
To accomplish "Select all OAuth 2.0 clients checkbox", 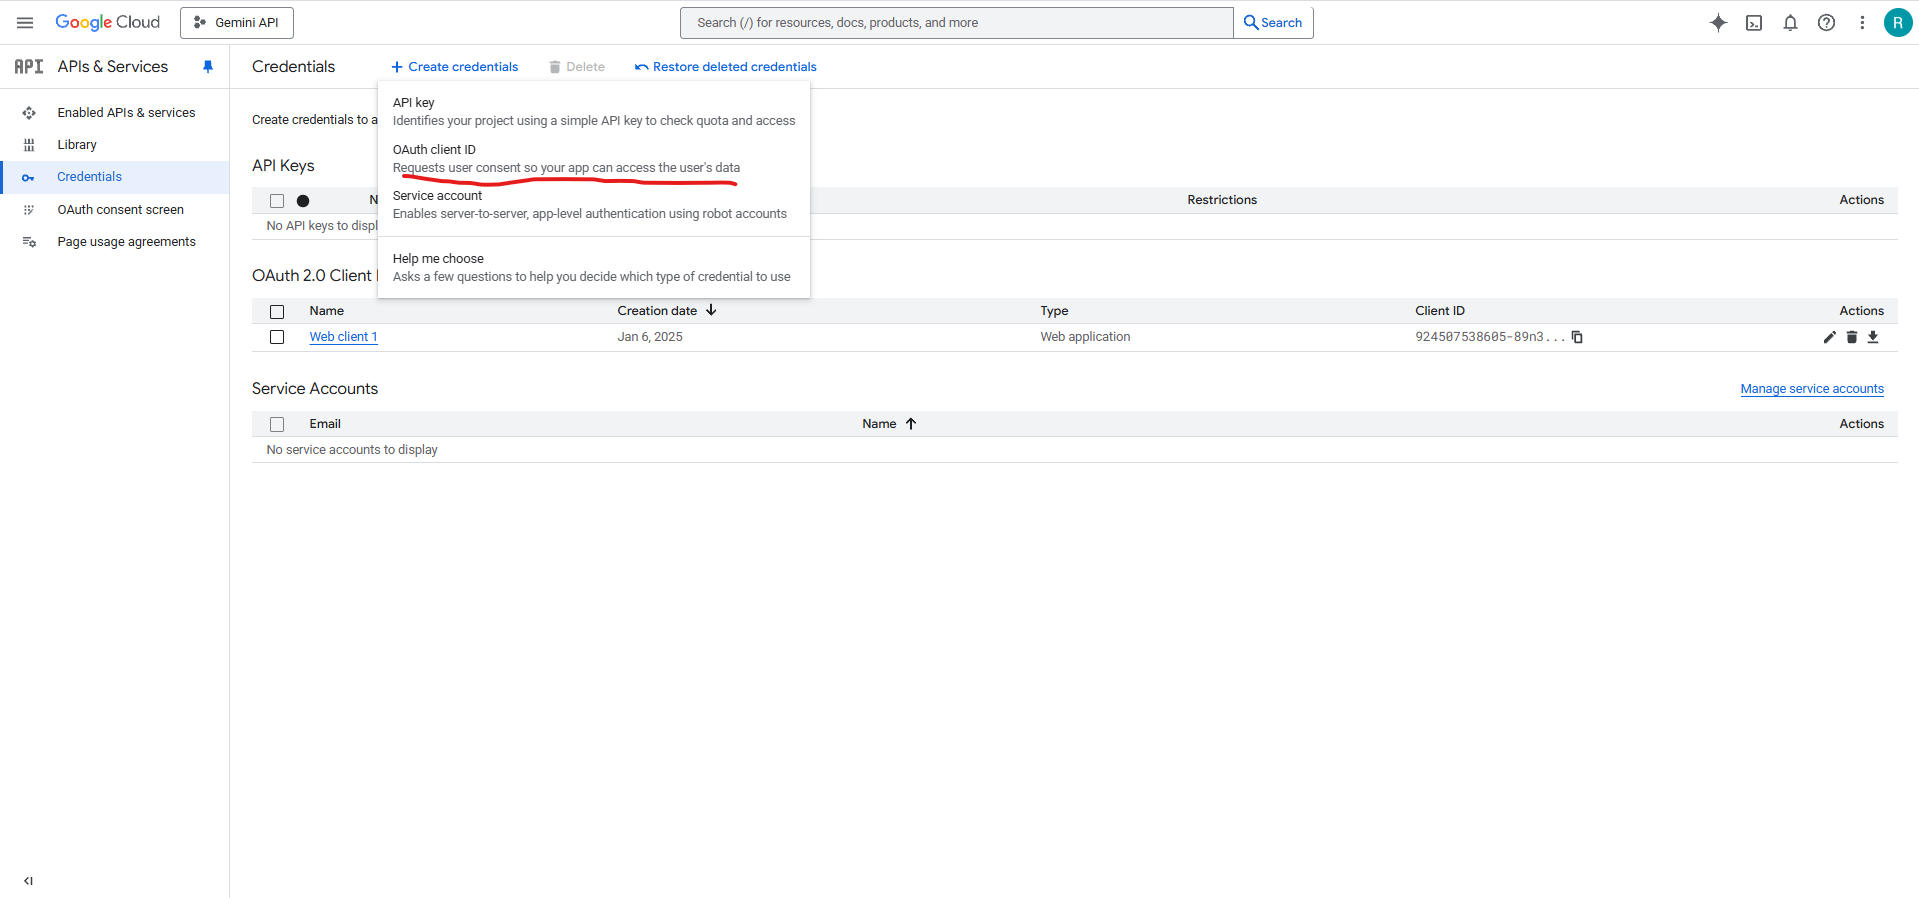I will 277,312.
